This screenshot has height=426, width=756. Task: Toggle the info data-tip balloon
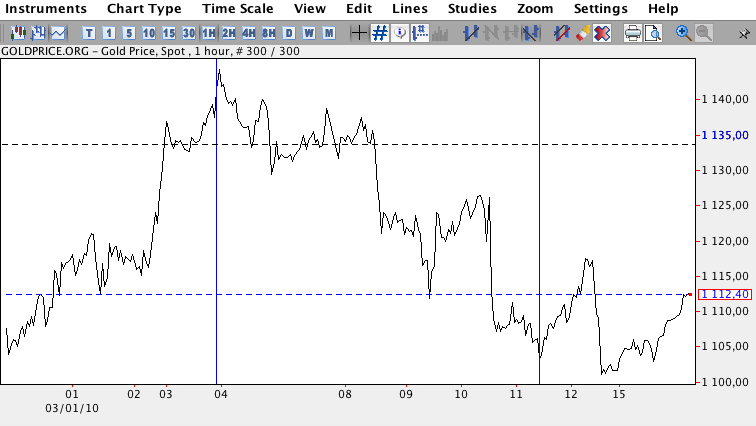point(400,33)
